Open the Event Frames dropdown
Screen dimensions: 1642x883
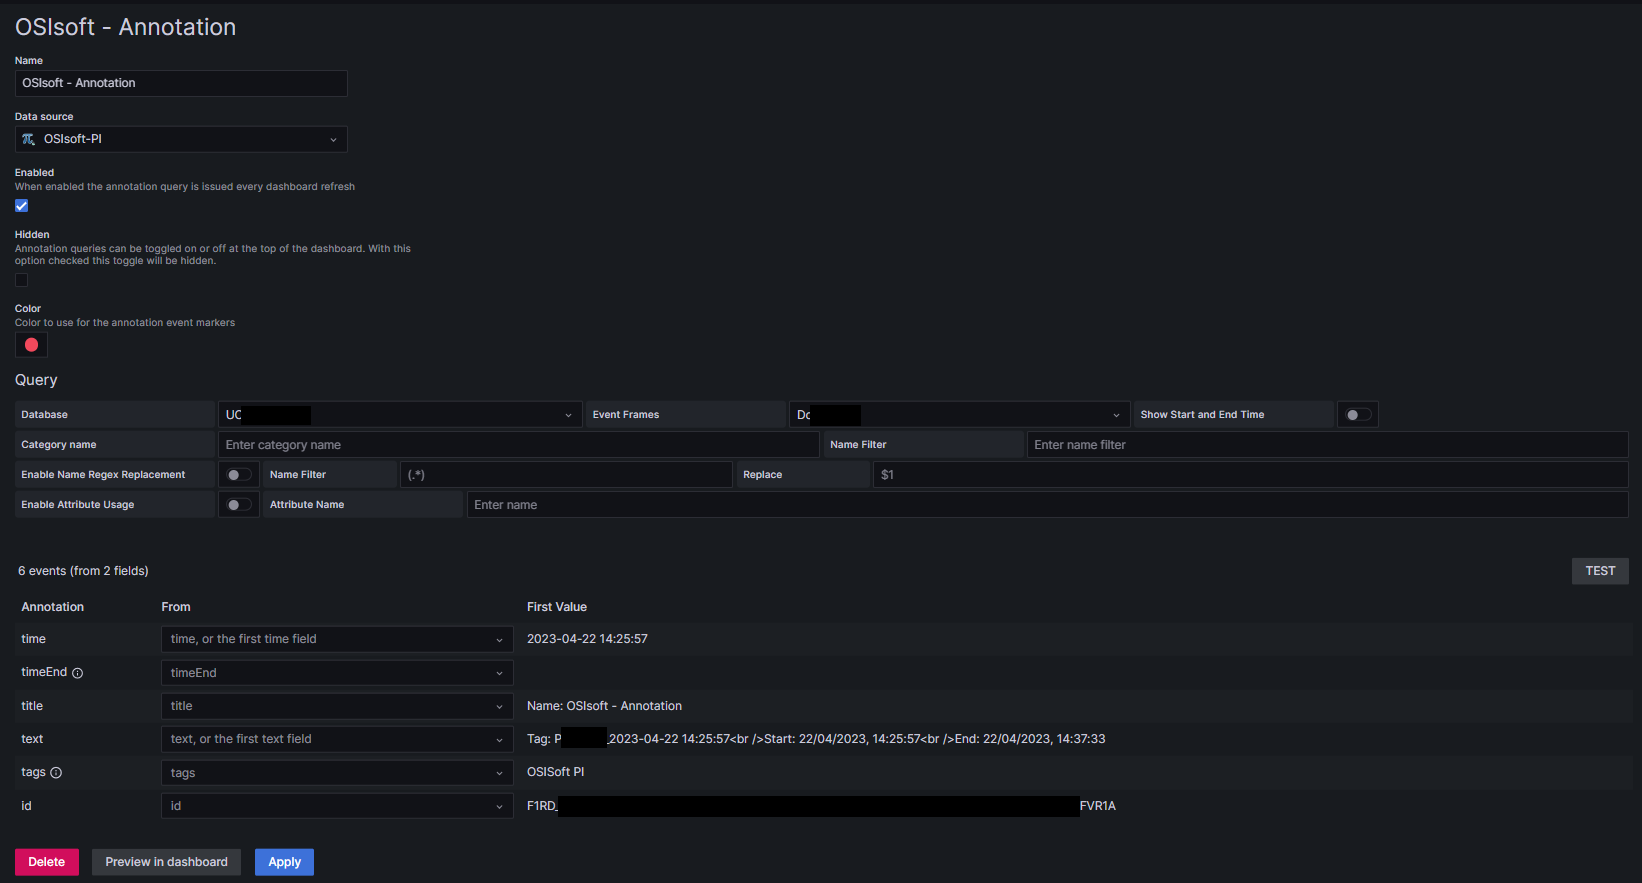pyautogui.click(x=959, y=415)
